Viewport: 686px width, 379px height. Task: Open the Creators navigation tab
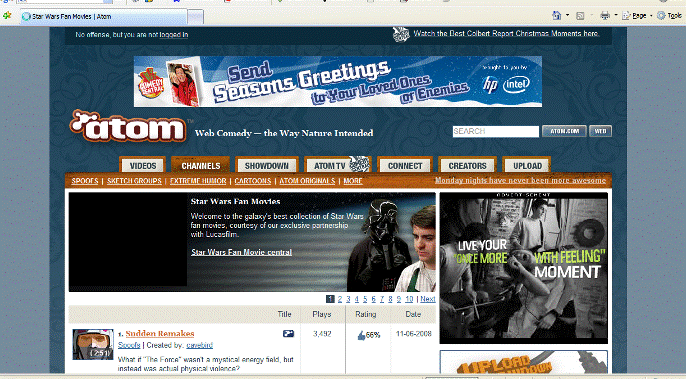point(467,166)
